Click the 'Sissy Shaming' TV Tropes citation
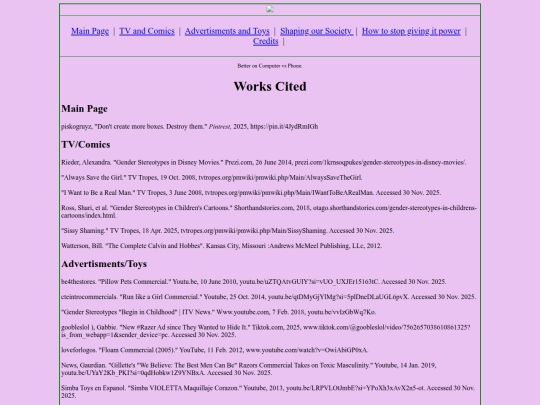540x405 pixels. pos(228,230)
